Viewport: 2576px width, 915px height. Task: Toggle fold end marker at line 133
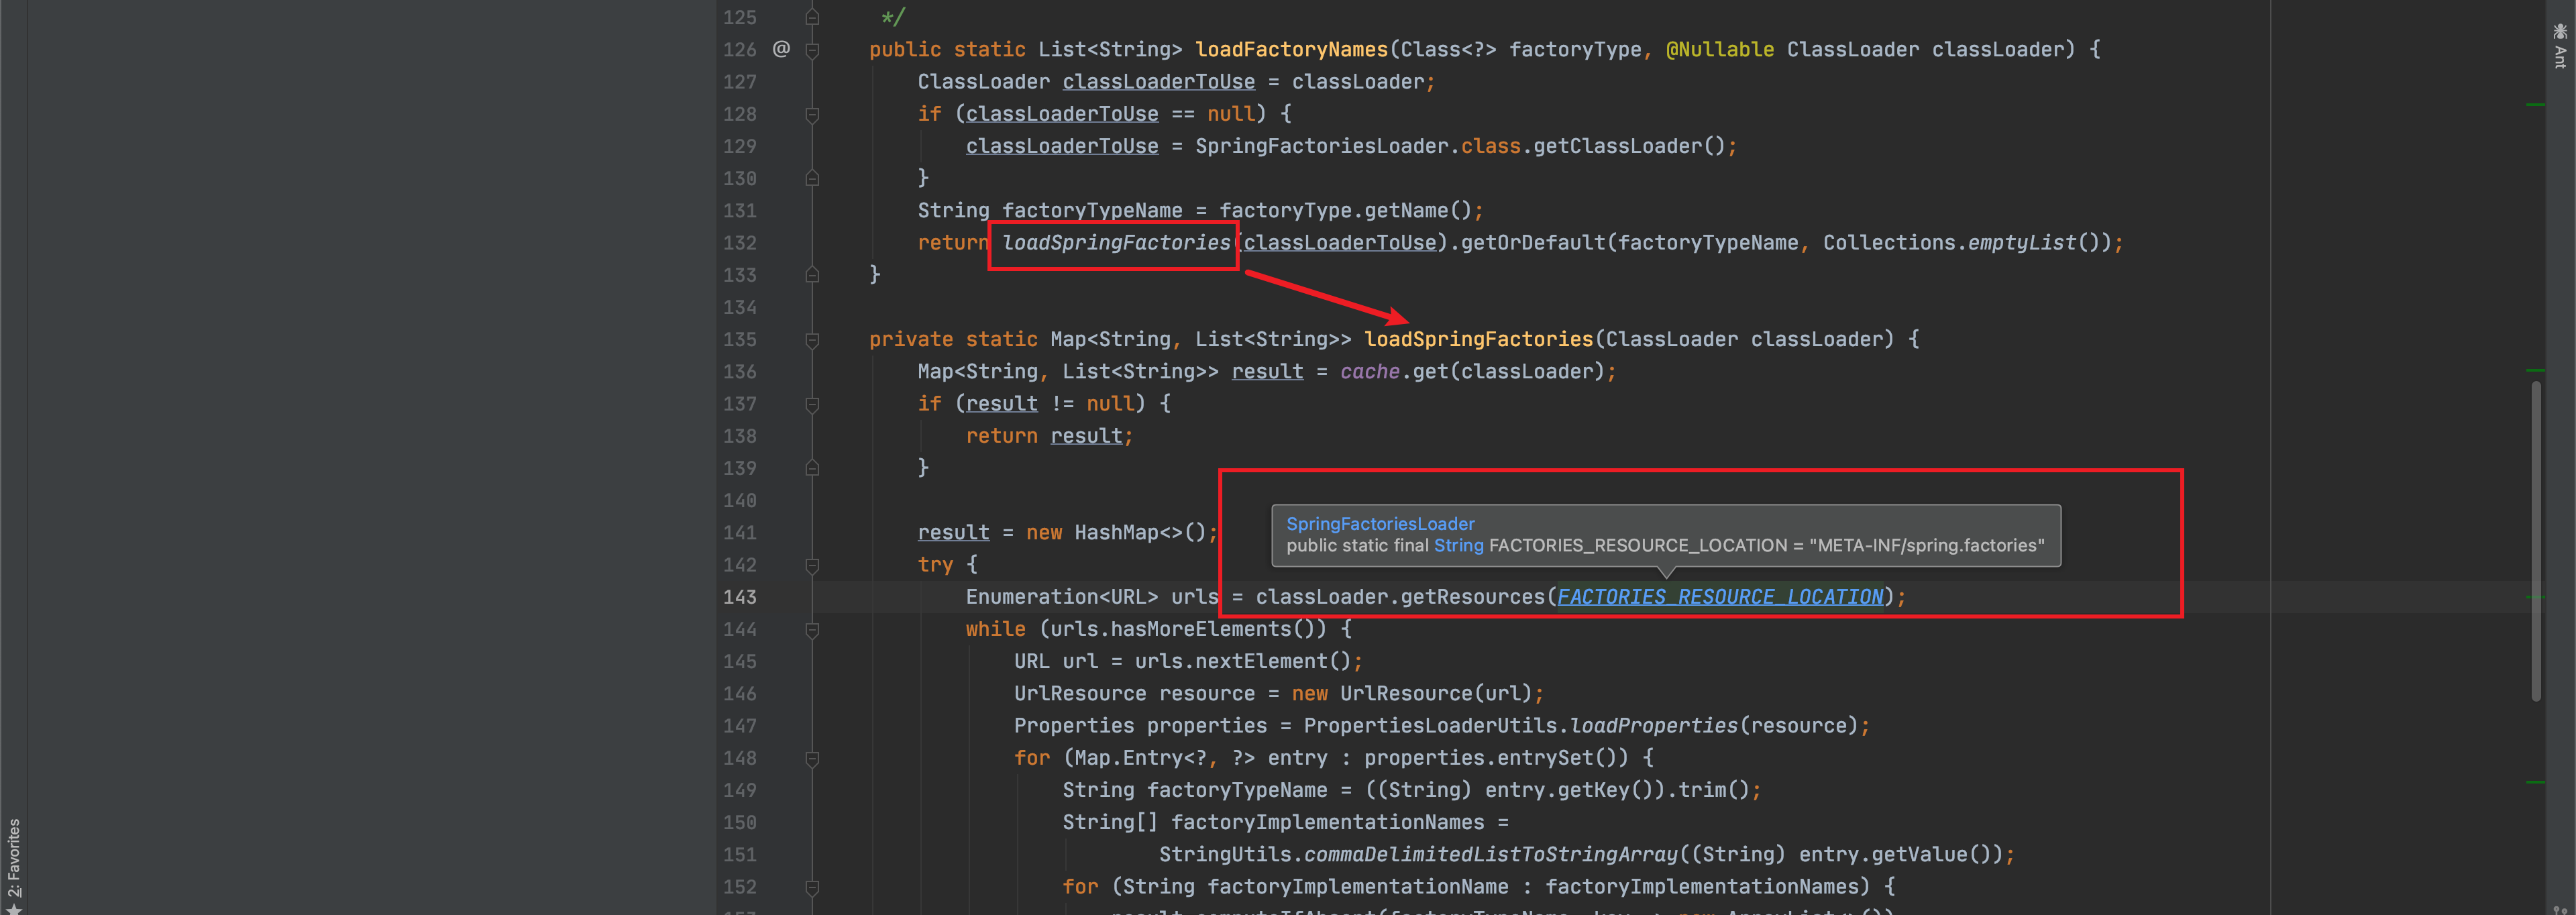(812, 274)
